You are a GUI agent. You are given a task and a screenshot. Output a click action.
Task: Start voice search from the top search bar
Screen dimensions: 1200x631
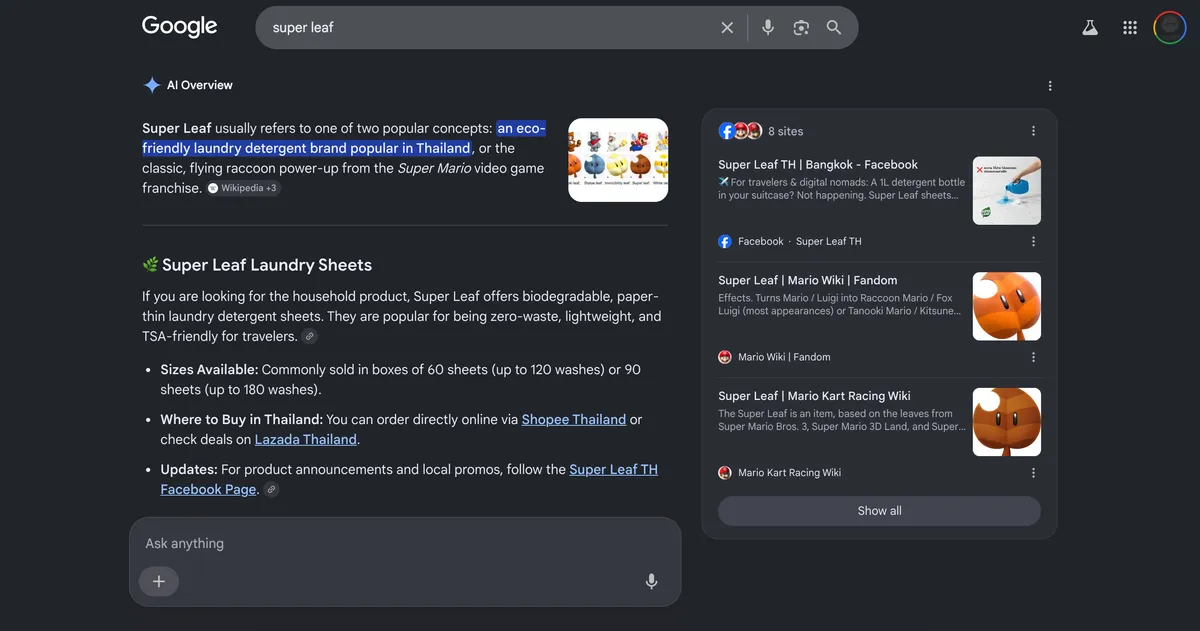click(x=768, y=28)
